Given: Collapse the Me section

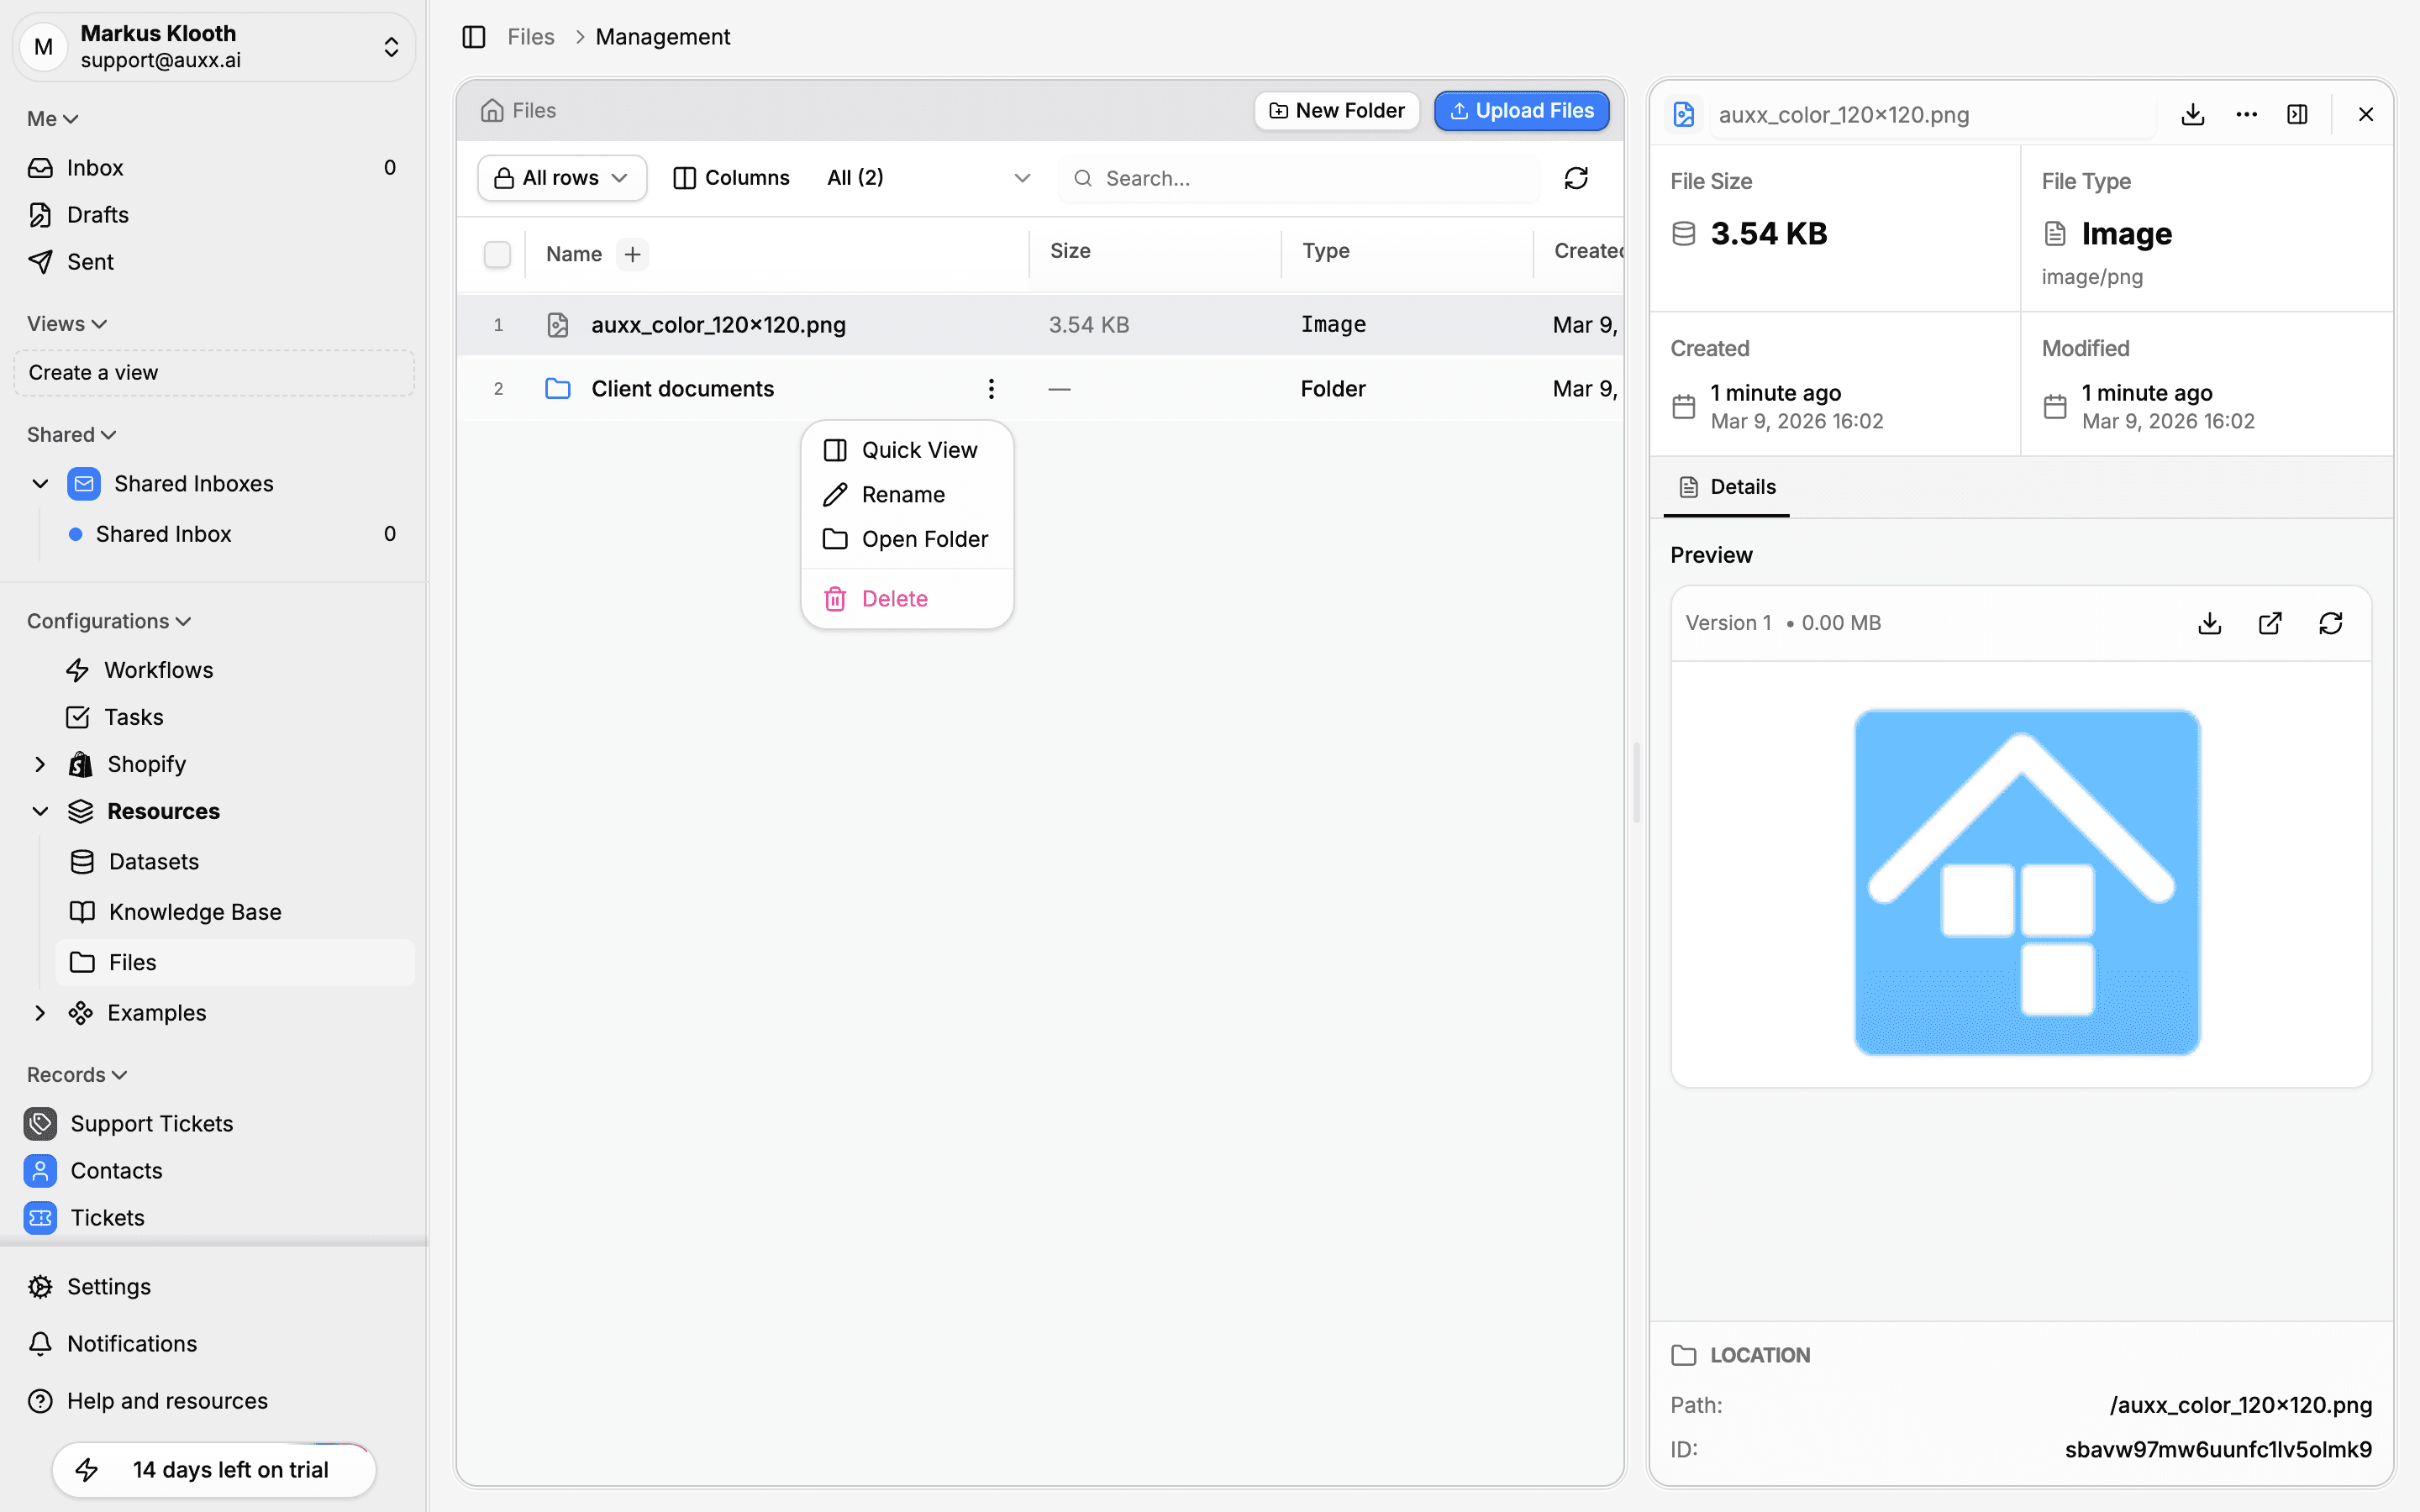Looking at the screenshot, I should coord(53,119).
